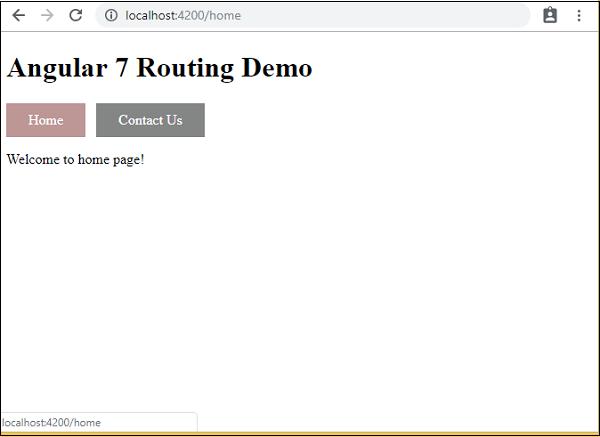
Task: Click blank area right of Contact Us
Action: pos(400,120)
